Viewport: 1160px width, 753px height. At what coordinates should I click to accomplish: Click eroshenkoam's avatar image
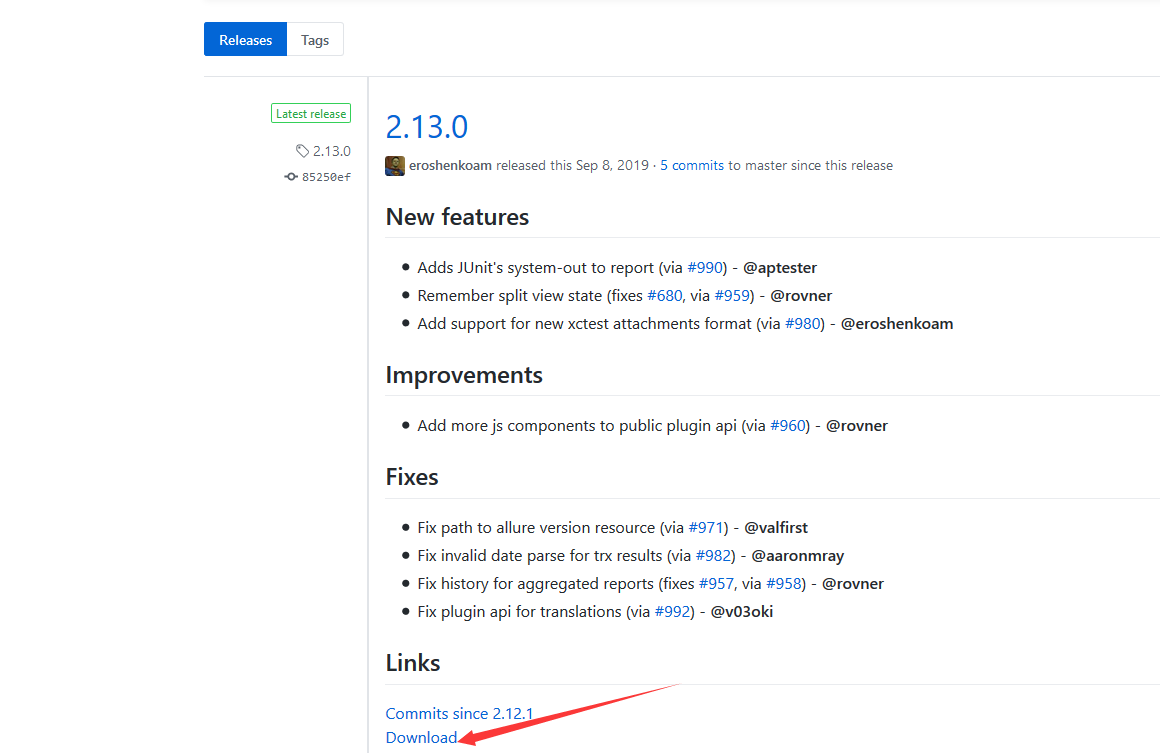pyautogui.click(x=395, y=166)
